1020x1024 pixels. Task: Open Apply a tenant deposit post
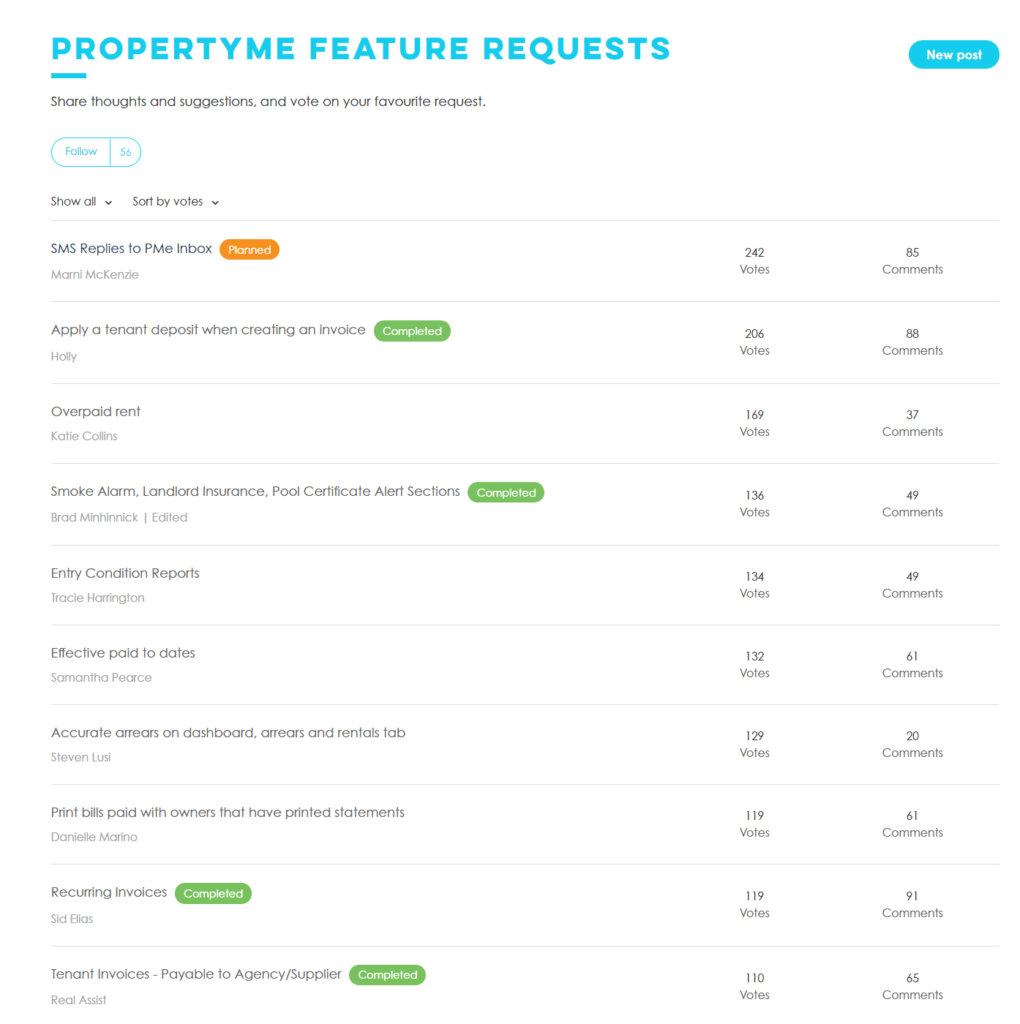(x=208, y=330)
